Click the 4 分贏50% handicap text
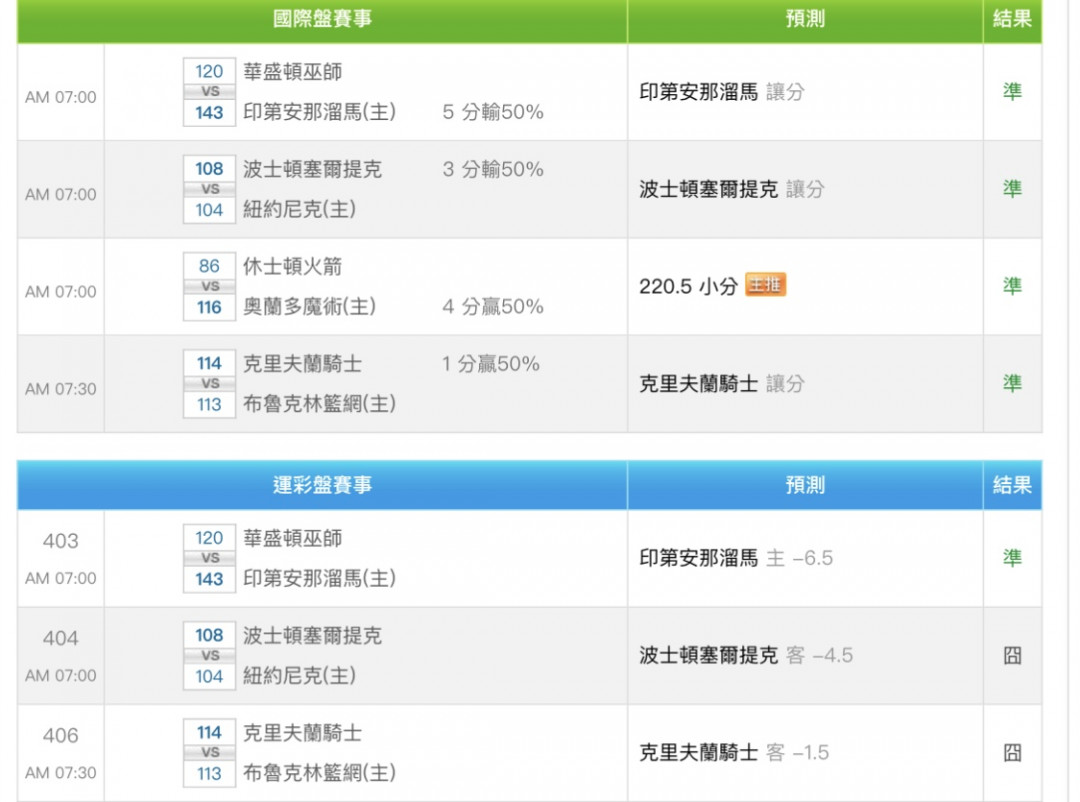This screenshot has width=1080, height=802. [x=493, y=307]
